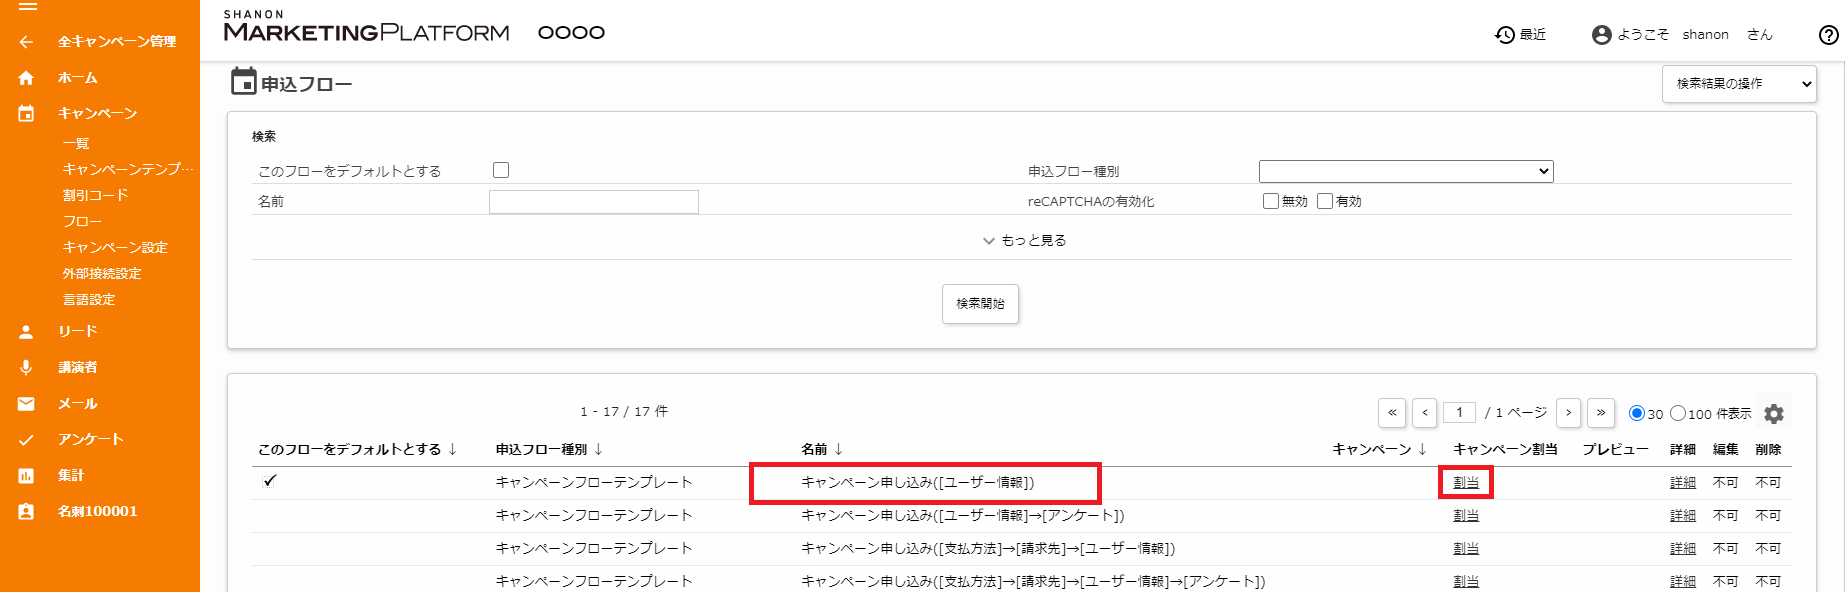
Task: Open the 講演者 microphone icon
Action: [26, 368]
